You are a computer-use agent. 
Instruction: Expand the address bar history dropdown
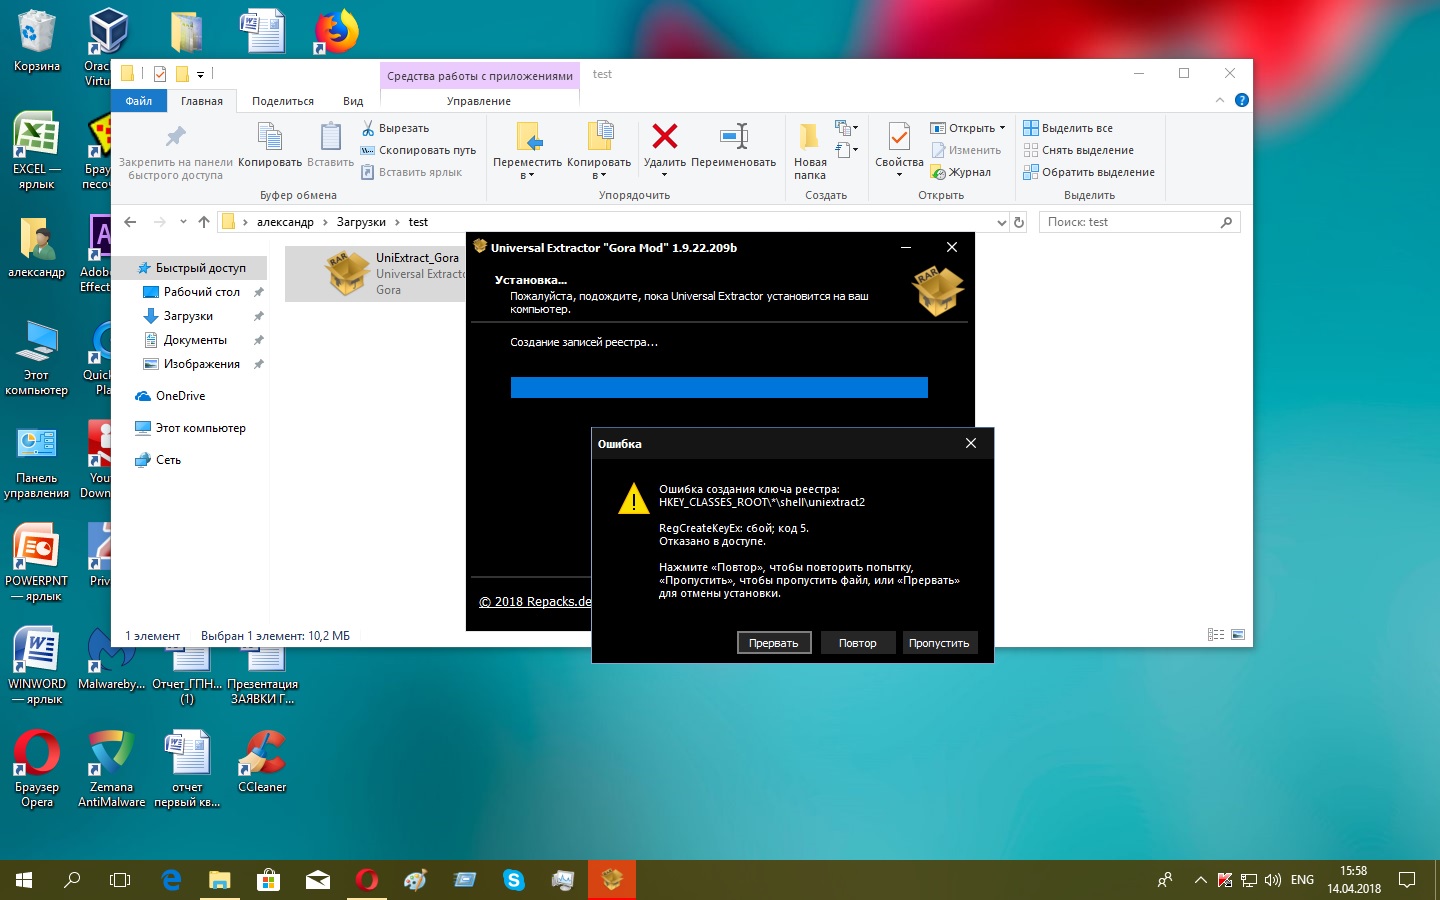click(x=1001, y=223)
